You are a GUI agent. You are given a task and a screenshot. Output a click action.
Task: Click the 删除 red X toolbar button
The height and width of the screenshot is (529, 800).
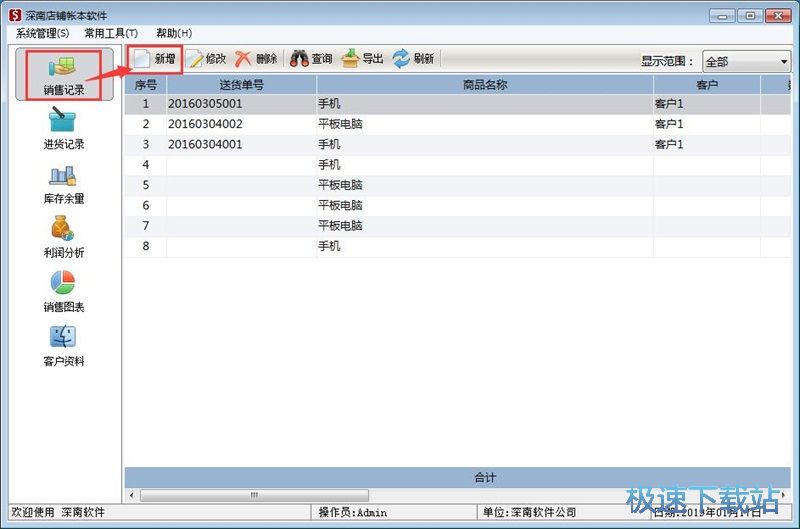coord(256,59)
